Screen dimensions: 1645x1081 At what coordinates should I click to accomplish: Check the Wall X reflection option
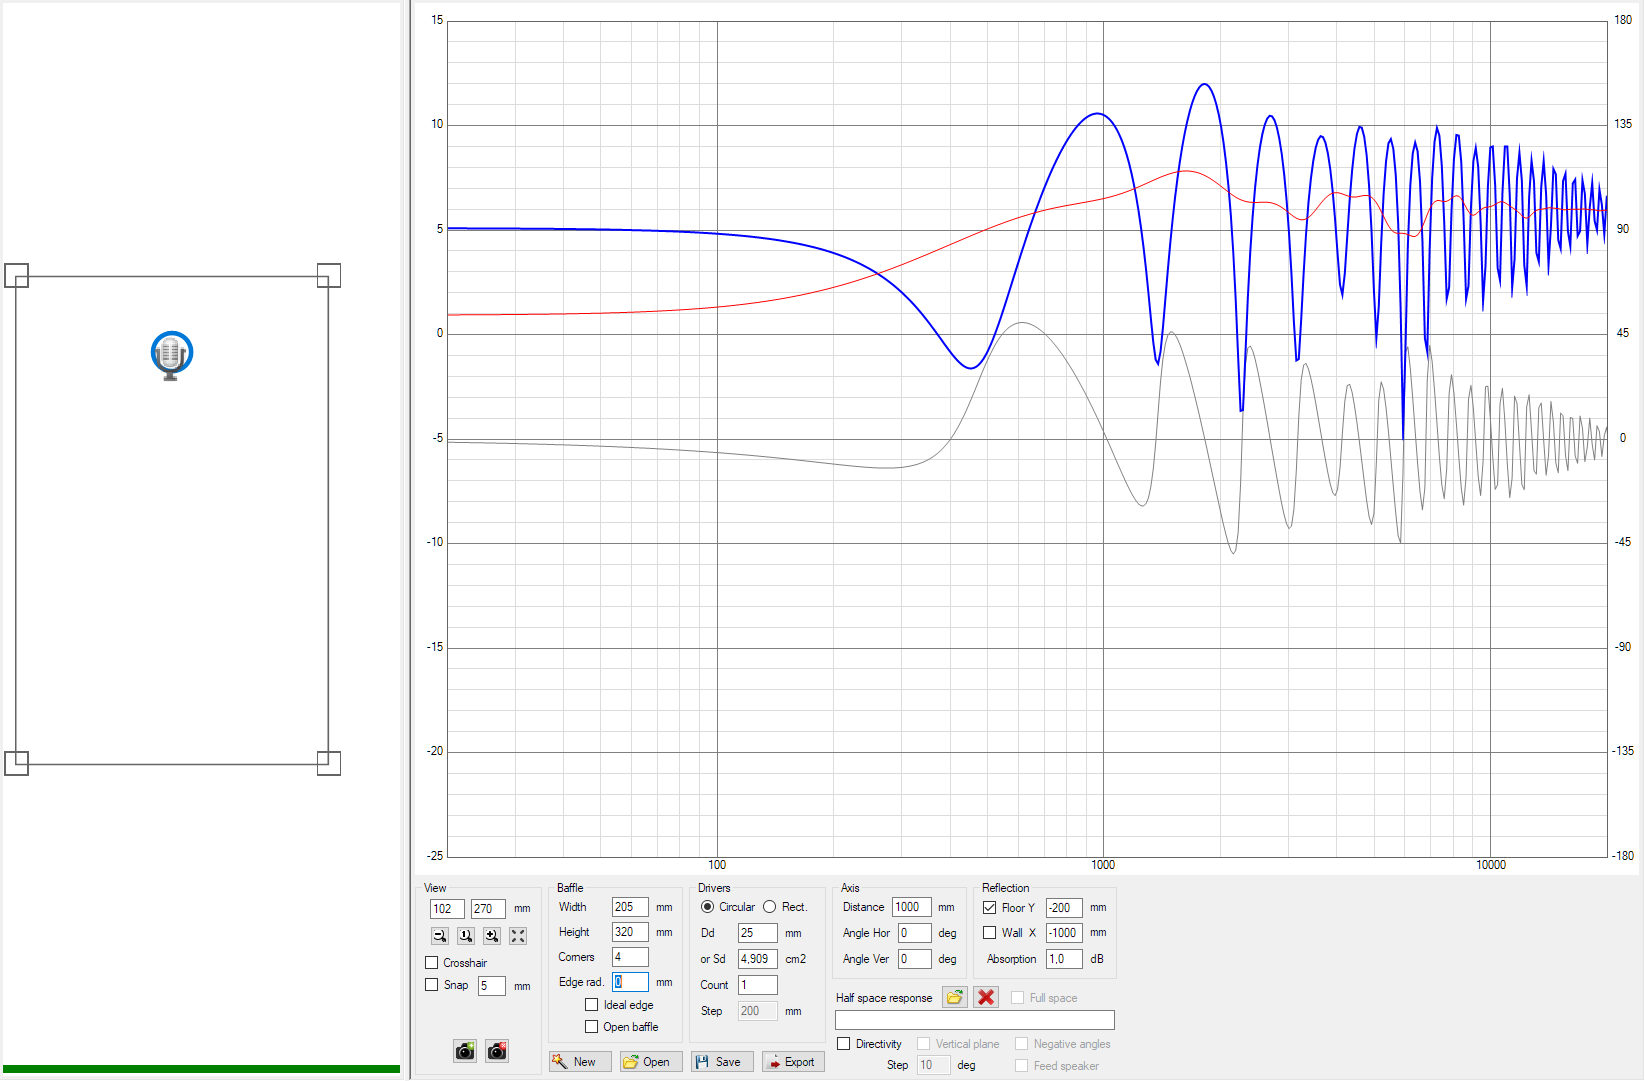[990, 933]
